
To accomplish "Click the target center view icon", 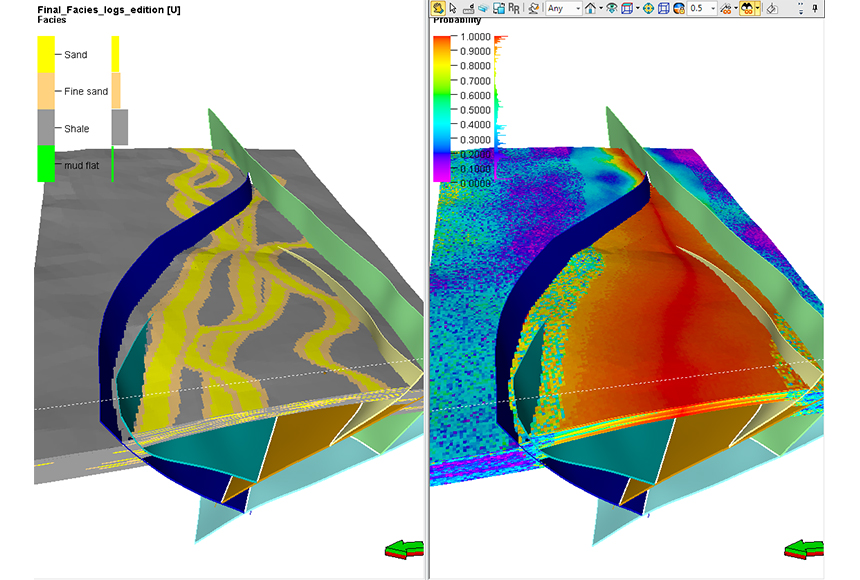I will [x=648, y=8].
